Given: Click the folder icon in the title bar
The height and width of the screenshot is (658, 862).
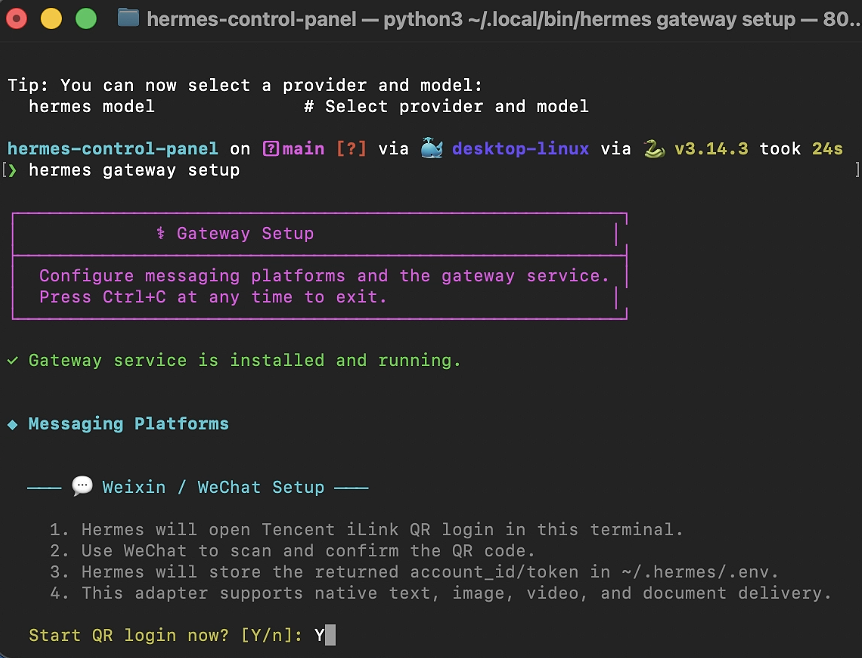Looking at the screenshot, I should coord(128,19).
